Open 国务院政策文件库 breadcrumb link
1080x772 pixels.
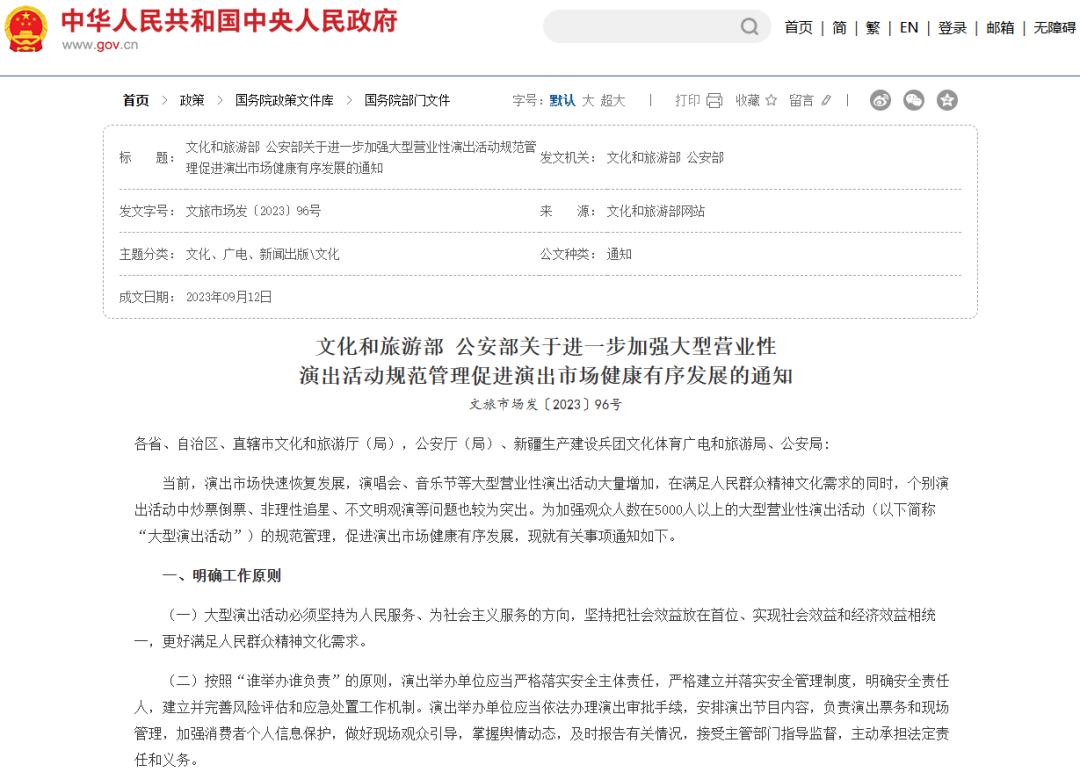click(284, 101)
